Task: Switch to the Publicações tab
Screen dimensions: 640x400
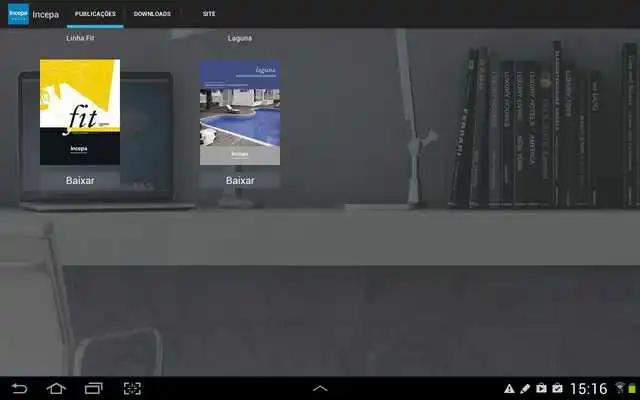Action: (x=95, y=14)
